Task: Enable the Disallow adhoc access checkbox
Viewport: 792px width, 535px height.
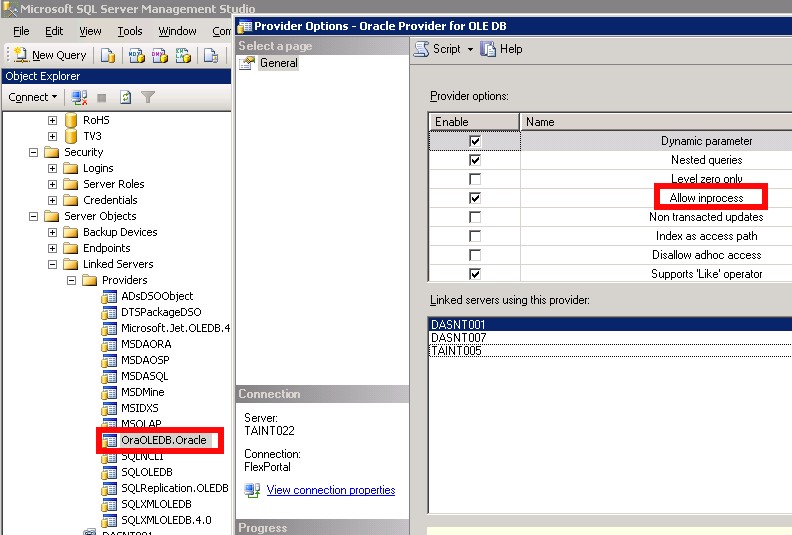Action: (x=475, y=255)
